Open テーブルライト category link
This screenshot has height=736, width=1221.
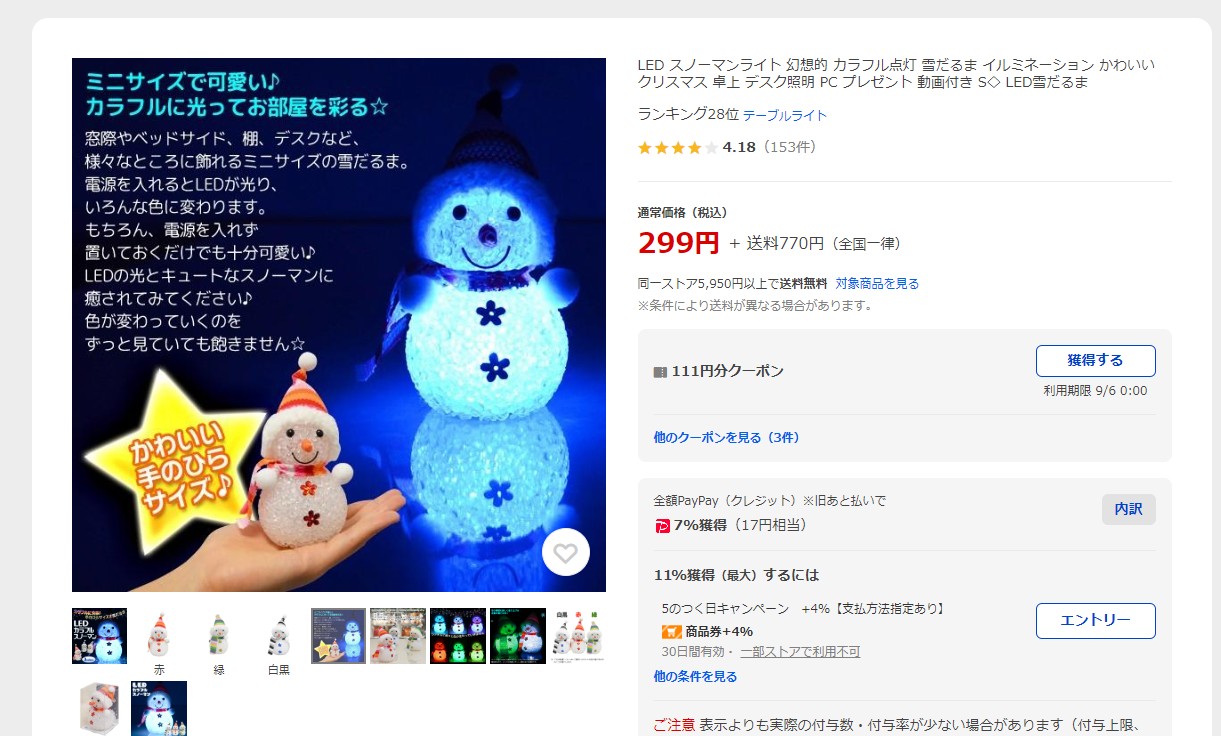pyautogui.click(x=784, y=116)
